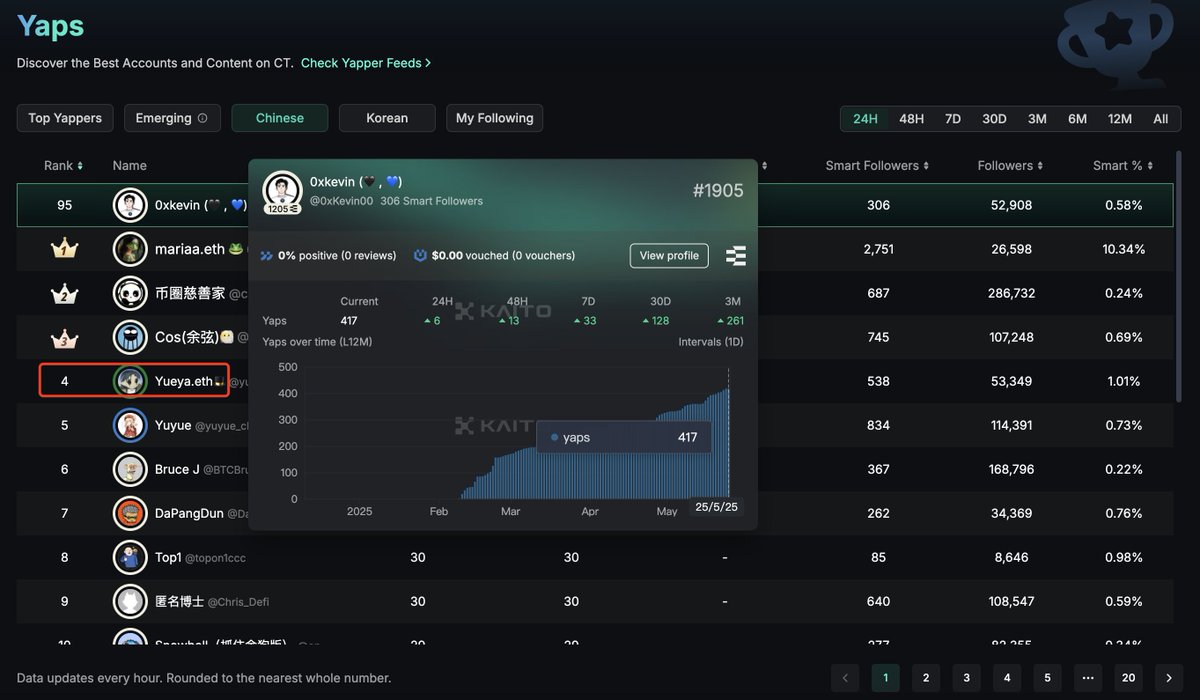Image resolution: width=1200 pixels, height=700 pixels.
Task: Select the 6M time range
Action: pyautogui.click(x=1077, y=118)
